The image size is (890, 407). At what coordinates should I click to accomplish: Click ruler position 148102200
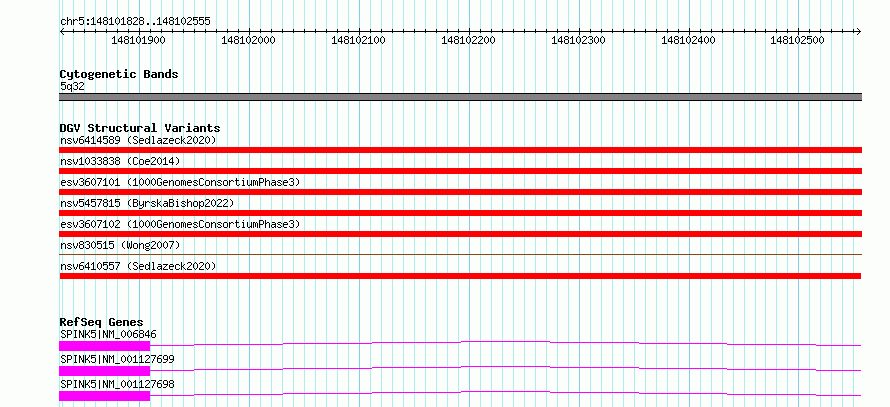[x=468, y=40]
